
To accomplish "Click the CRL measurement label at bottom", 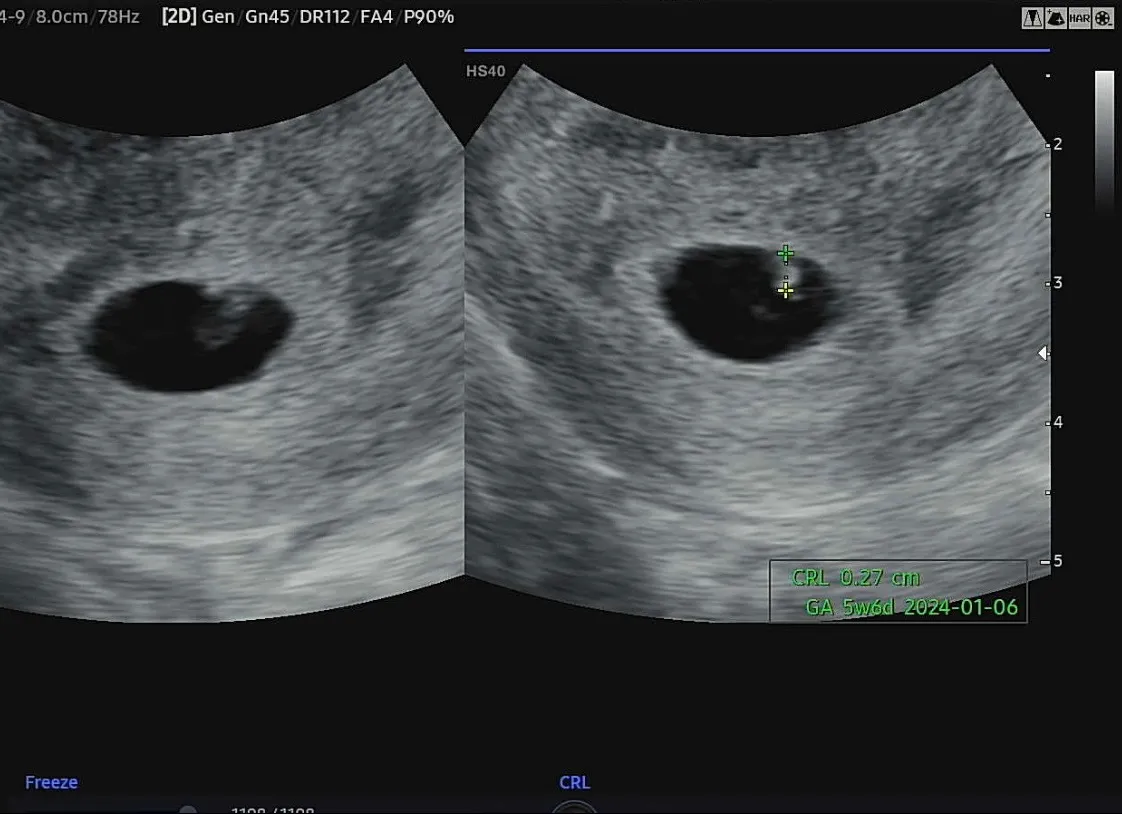I will 575,783.
